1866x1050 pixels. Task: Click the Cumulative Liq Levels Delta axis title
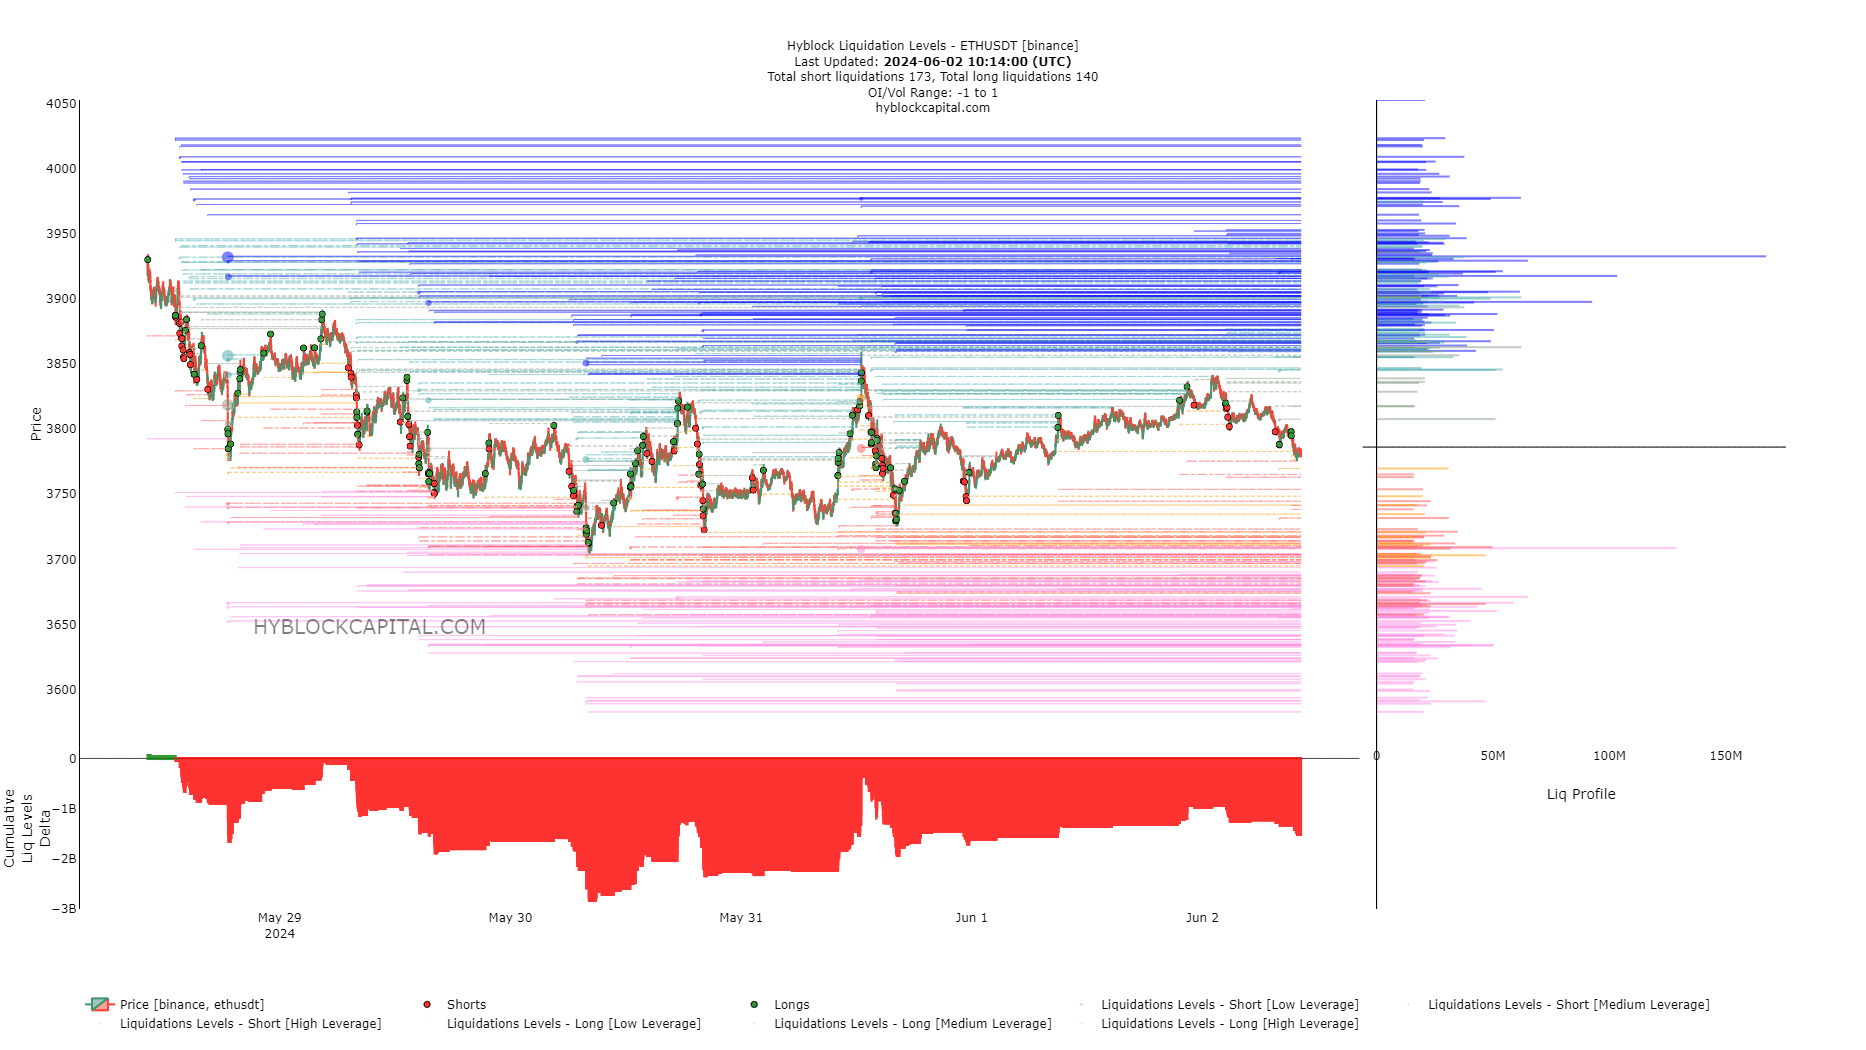27,828
